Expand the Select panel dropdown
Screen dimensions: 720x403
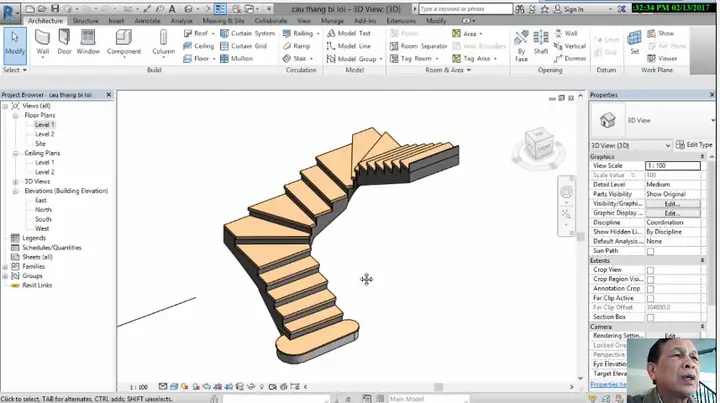(x=15, y=70)
